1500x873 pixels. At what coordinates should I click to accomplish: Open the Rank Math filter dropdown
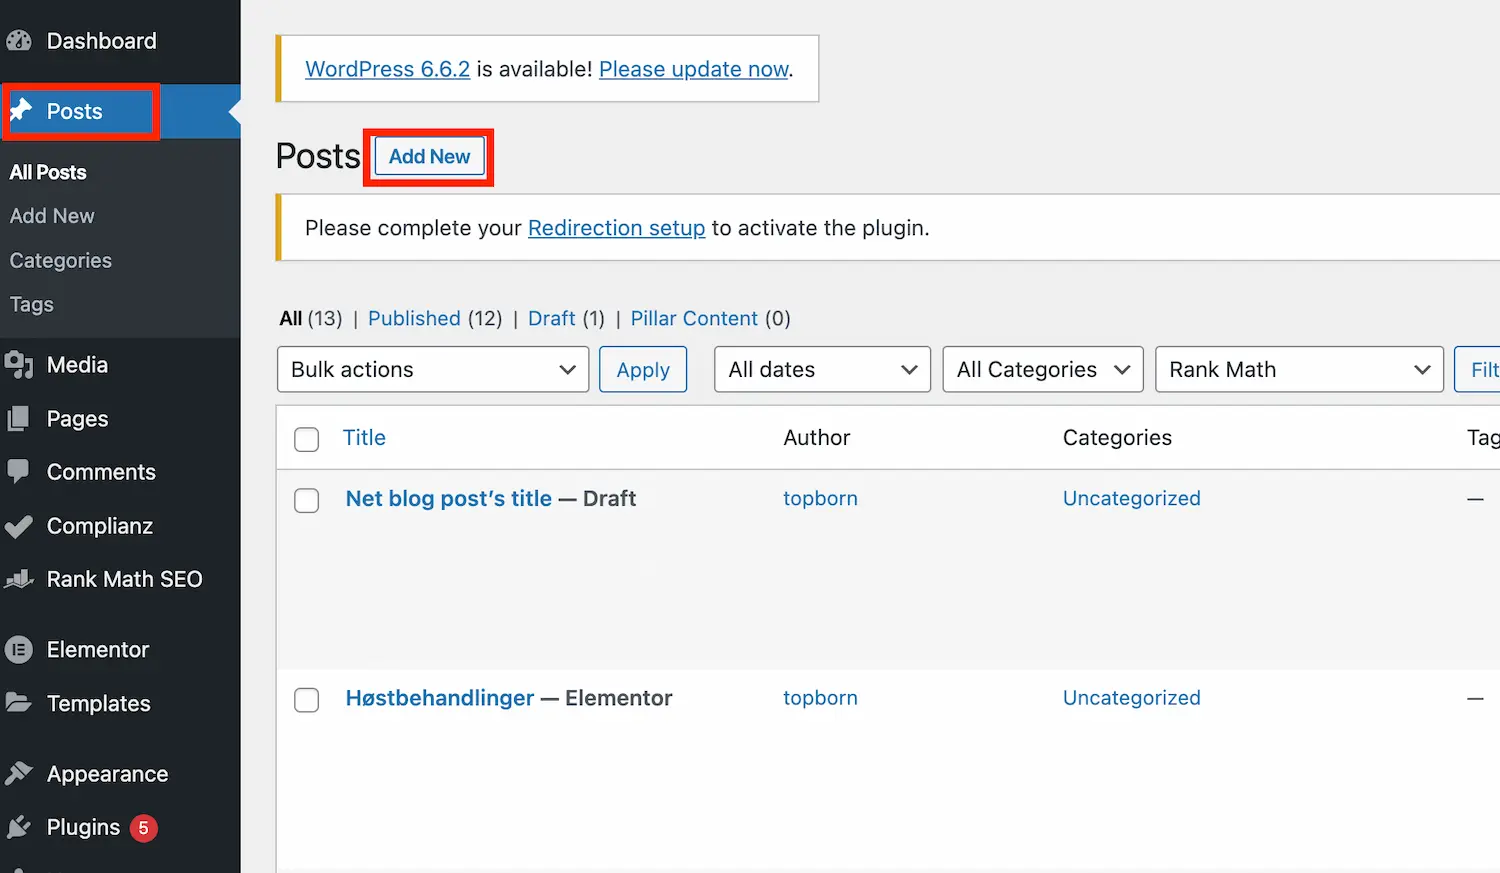point(1300,369)
